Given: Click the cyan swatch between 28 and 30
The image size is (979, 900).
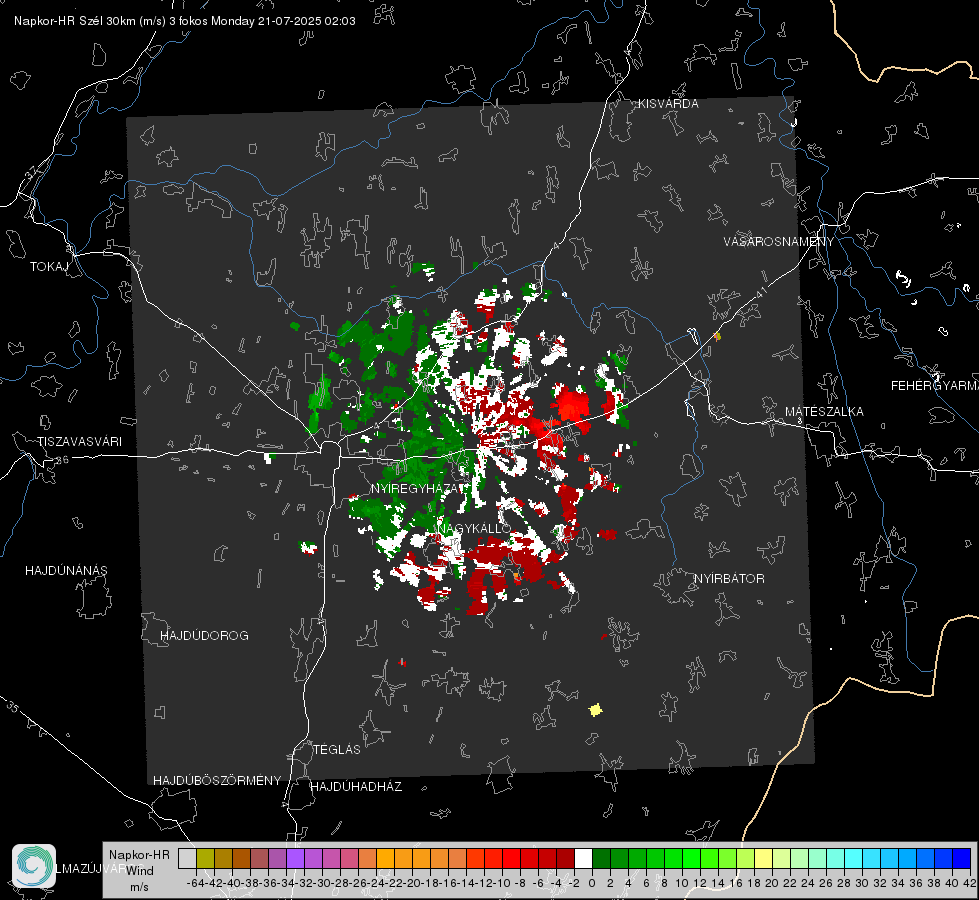Looking at the screenshot, I should pos(853,858).
